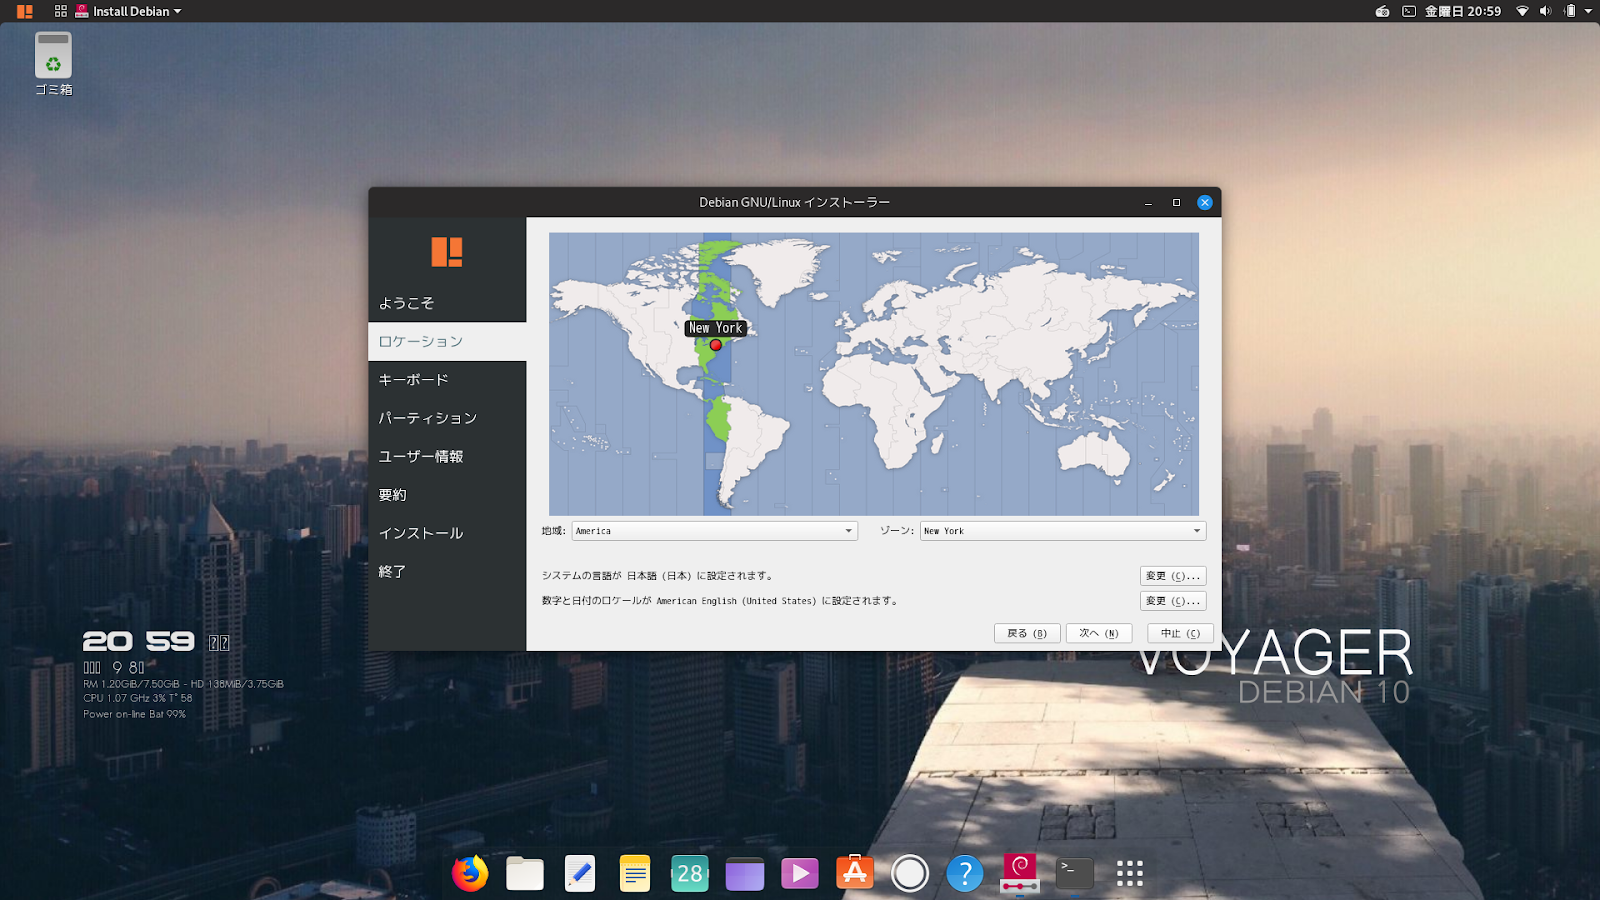Expand the system menu arrow in top bar
Image resolution: width=1600 pixels, height=900 pixels.
tap(1589, 11)
